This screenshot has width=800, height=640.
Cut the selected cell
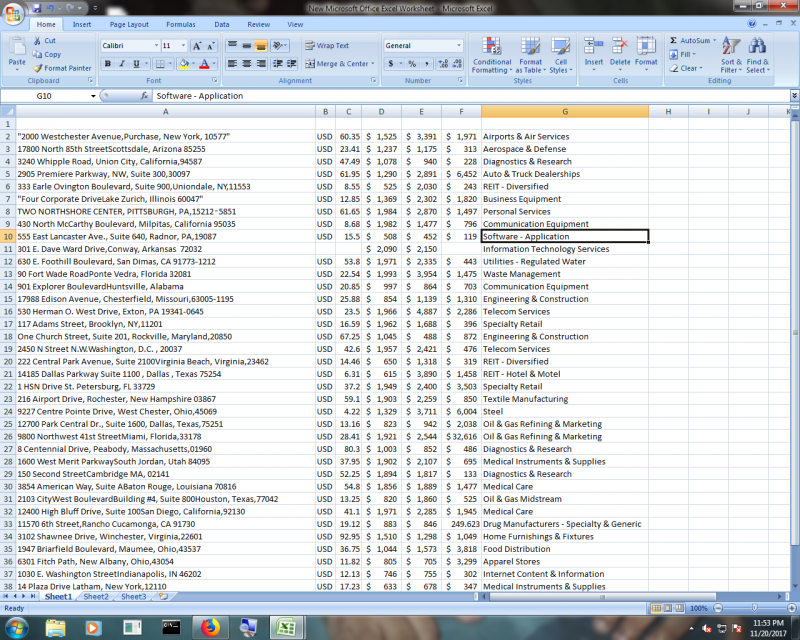click(45, 40)
